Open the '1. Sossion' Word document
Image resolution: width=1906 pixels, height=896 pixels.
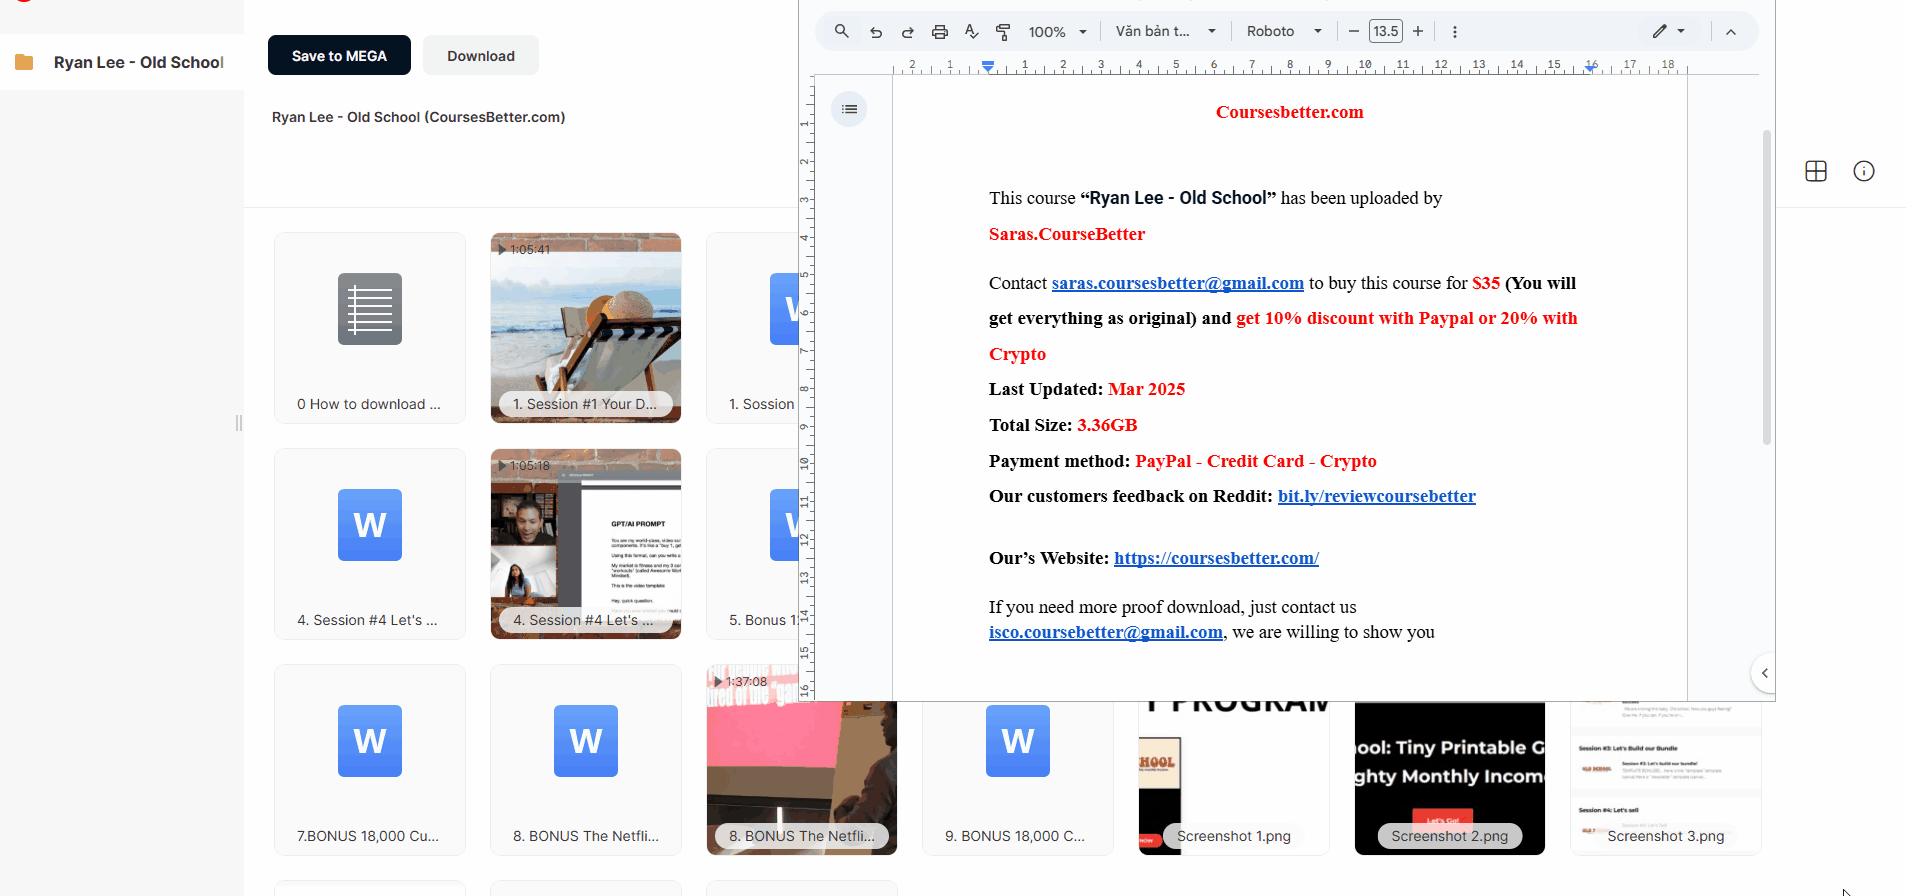753,328
